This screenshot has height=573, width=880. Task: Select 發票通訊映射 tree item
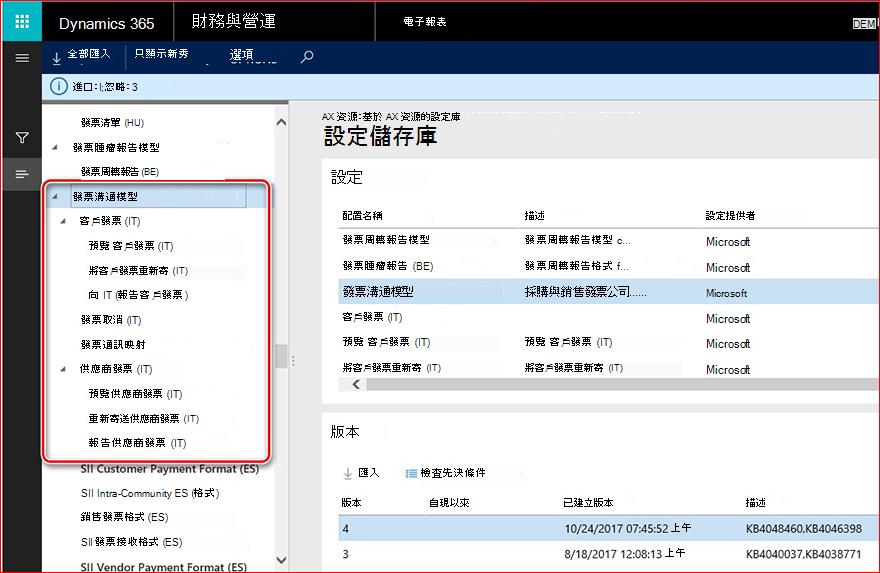tap(113, 345)
